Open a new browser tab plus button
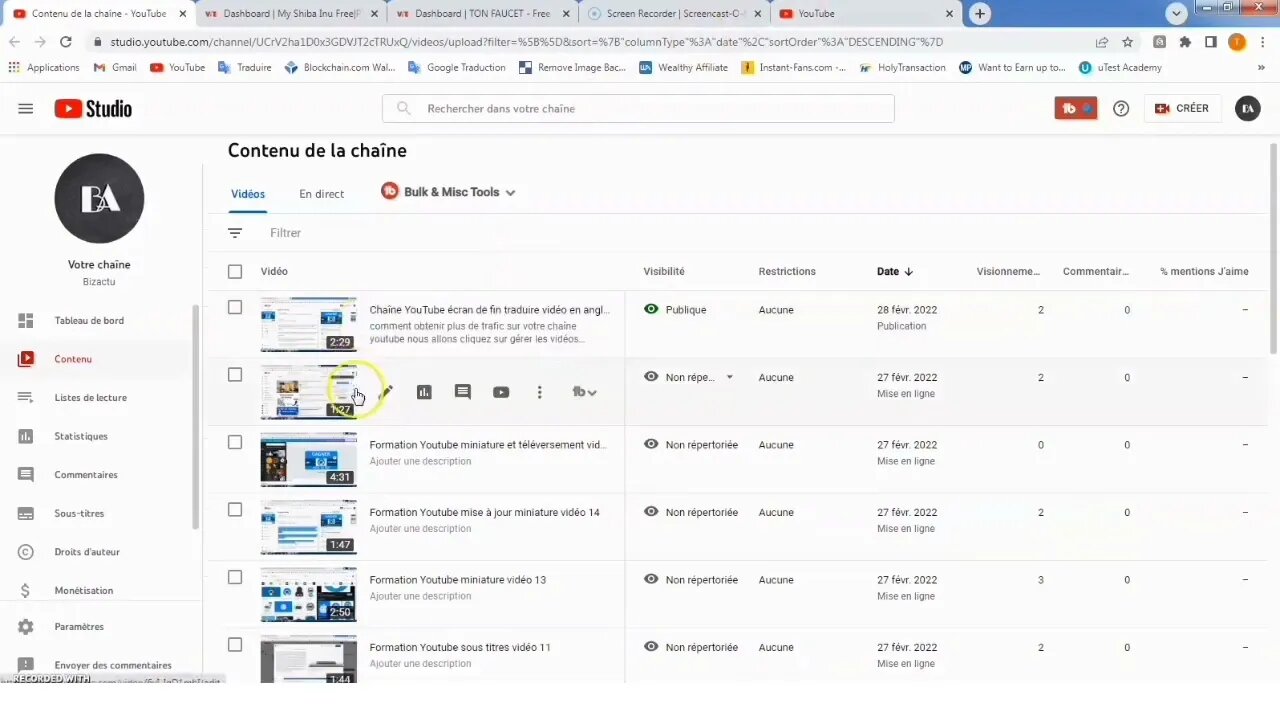1280x720 pixels. [x=980, y=13]
